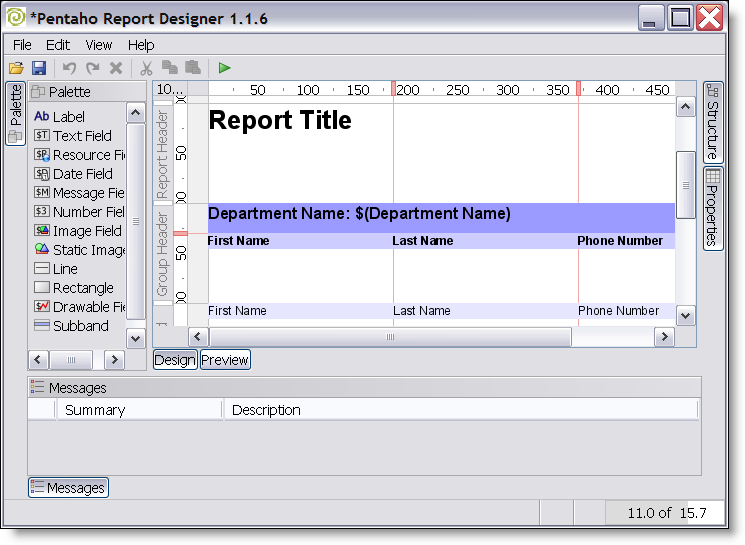Save the report with the floppy disk icon
This screenshot has width=745, height=545.
39,68
